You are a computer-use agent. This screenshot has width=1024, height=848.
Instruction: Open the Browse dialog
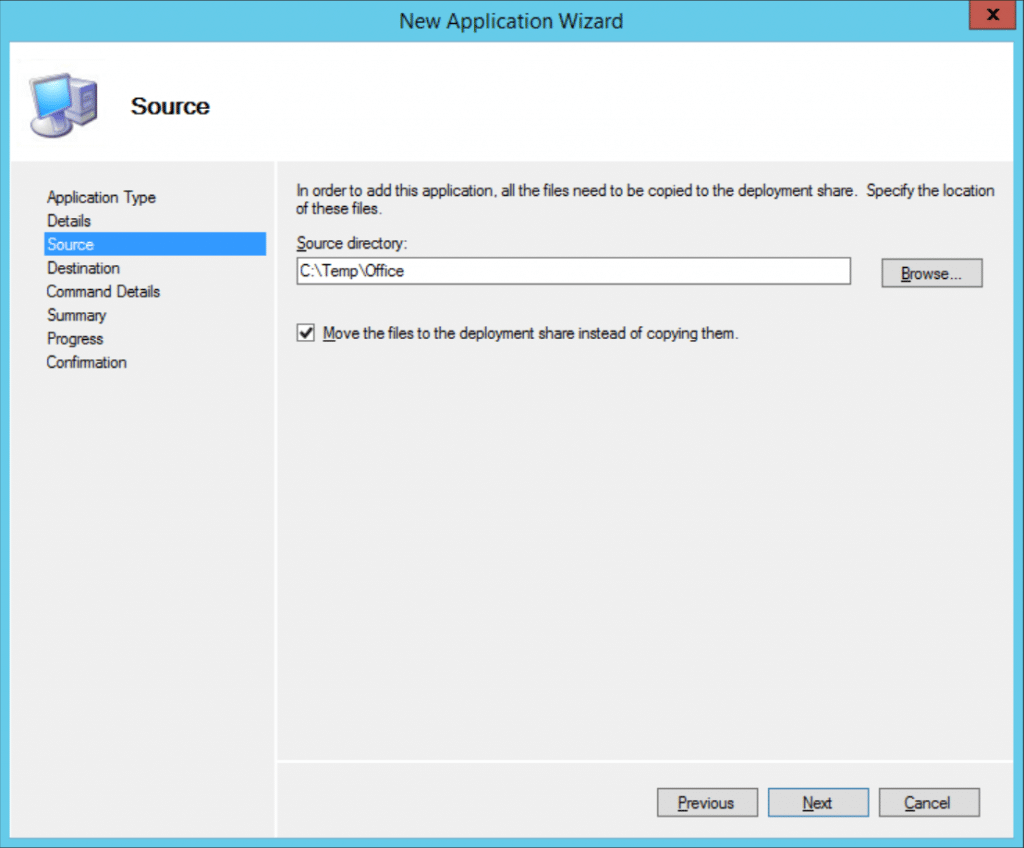931,272
